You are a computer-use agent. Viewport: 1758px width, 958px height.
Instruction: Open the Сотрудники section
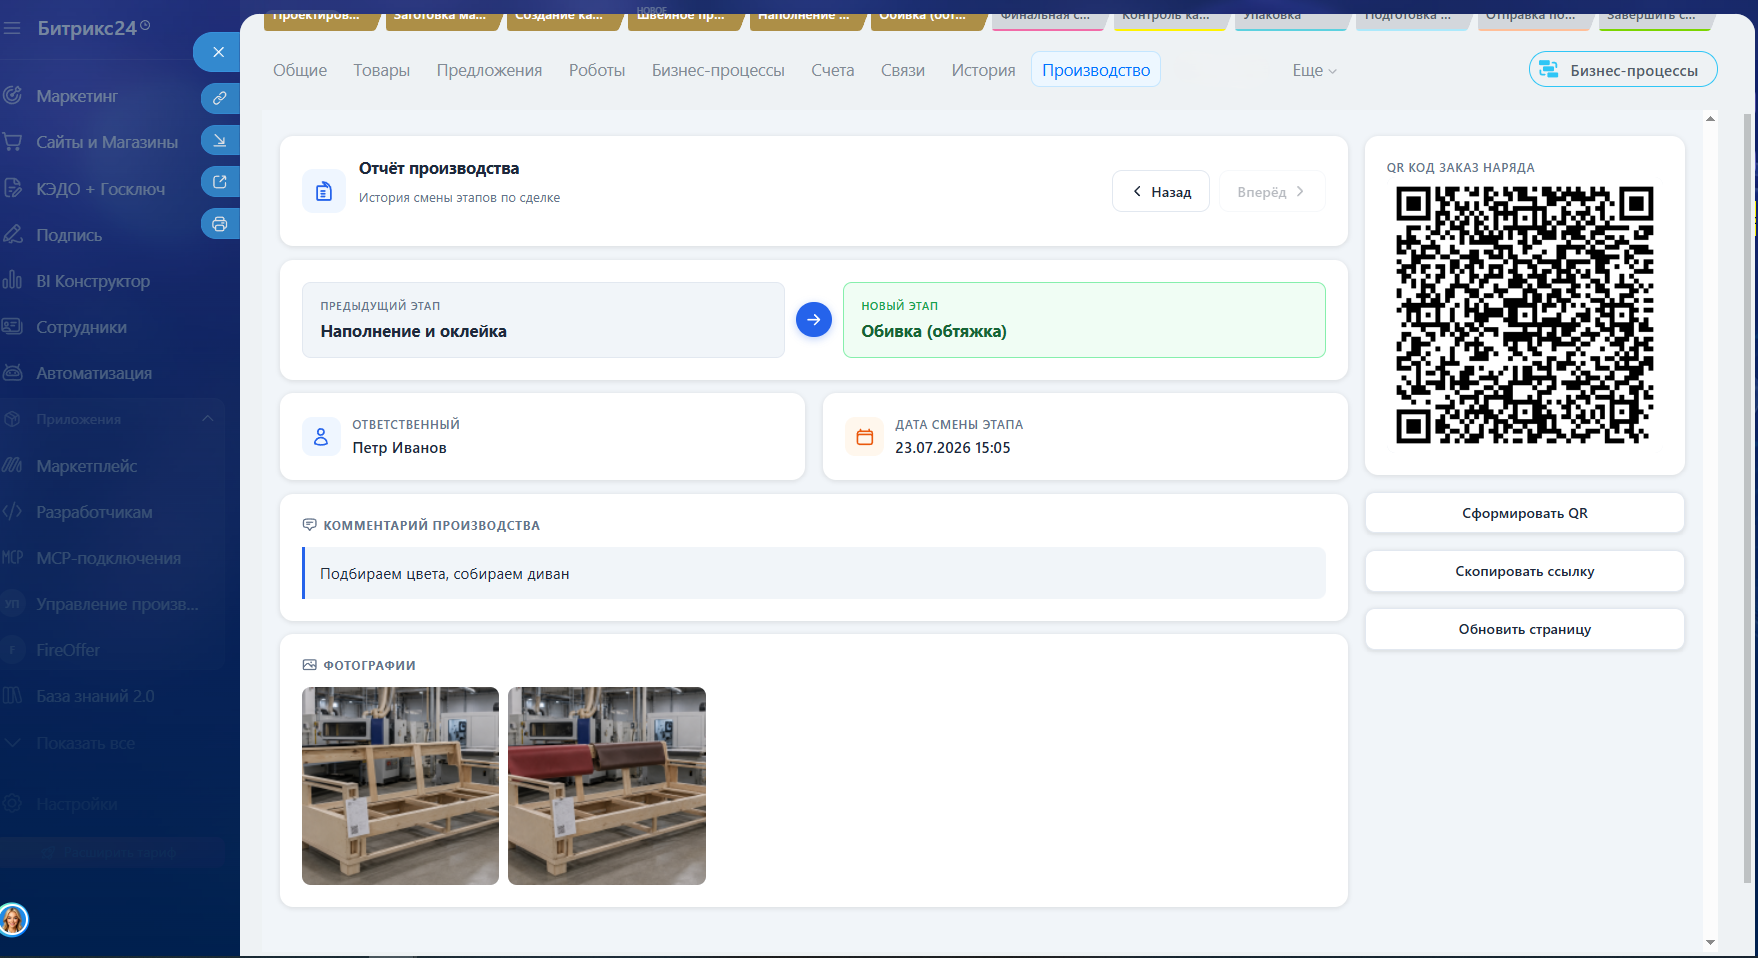[81, 327]
